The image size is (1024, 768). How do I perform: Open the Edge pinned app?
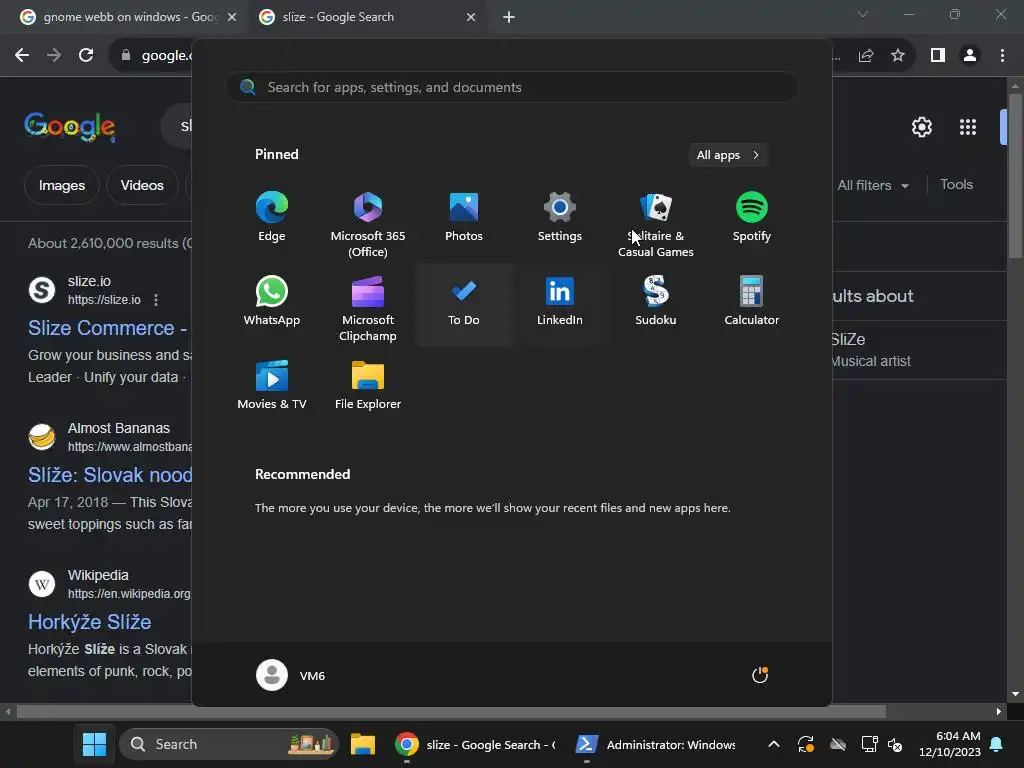pyautogui.click(x=272, y=217)
